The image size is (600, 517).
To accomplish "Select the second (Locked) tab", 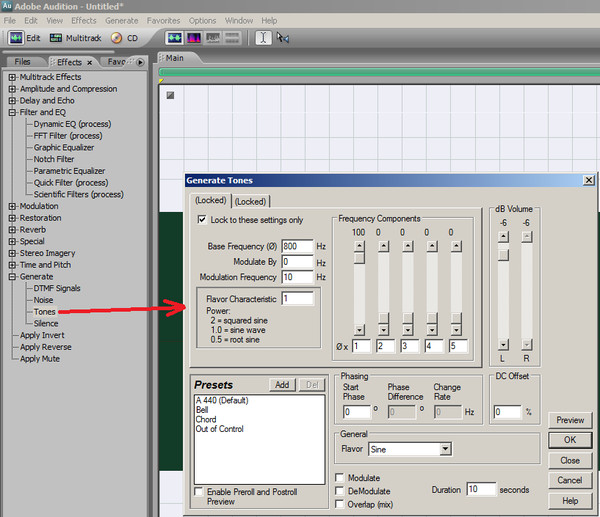I will pos(250,201).
